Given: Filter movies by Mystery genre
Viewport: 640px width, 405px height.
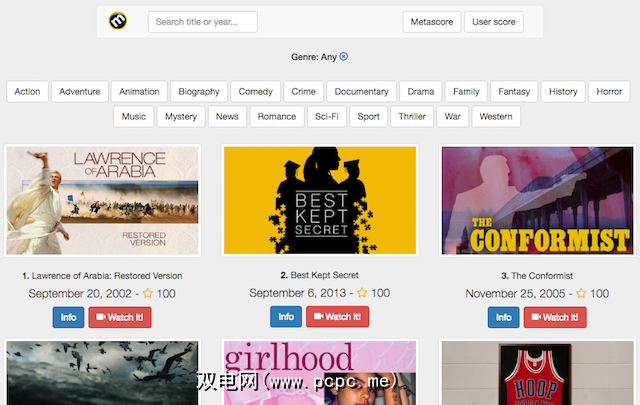Looking at the screenshot, I should coord(181,116).
